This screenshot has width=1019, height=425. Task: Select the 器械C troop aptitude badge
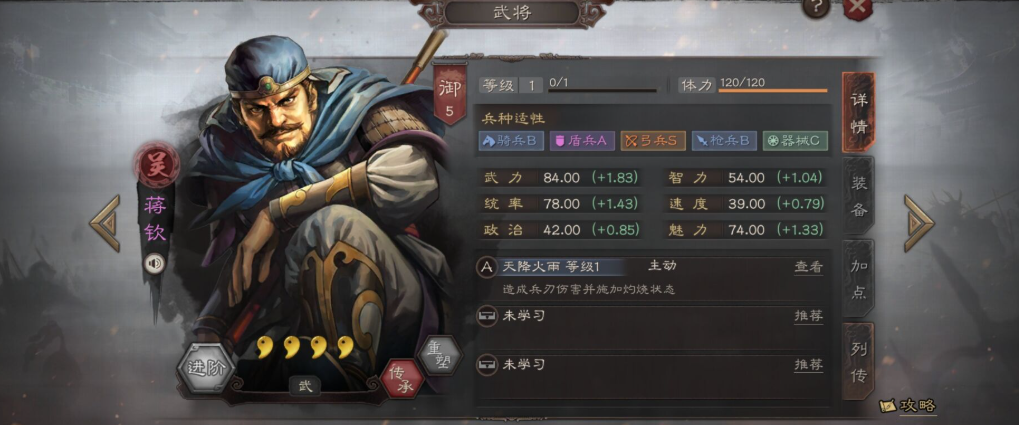(x=795, y=140)
